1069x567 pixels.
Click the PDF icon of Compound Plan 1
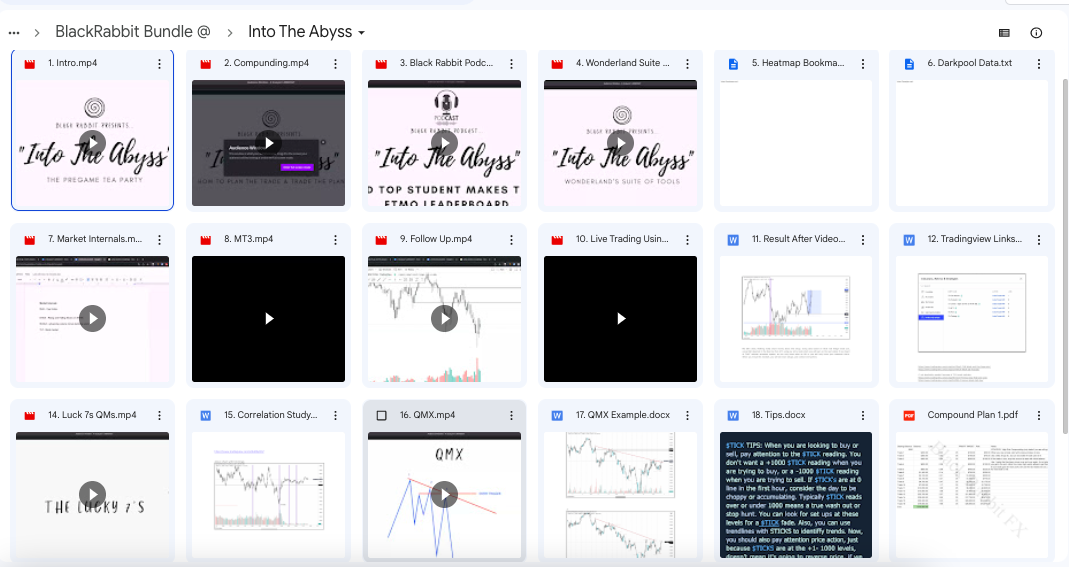[909, 415]
